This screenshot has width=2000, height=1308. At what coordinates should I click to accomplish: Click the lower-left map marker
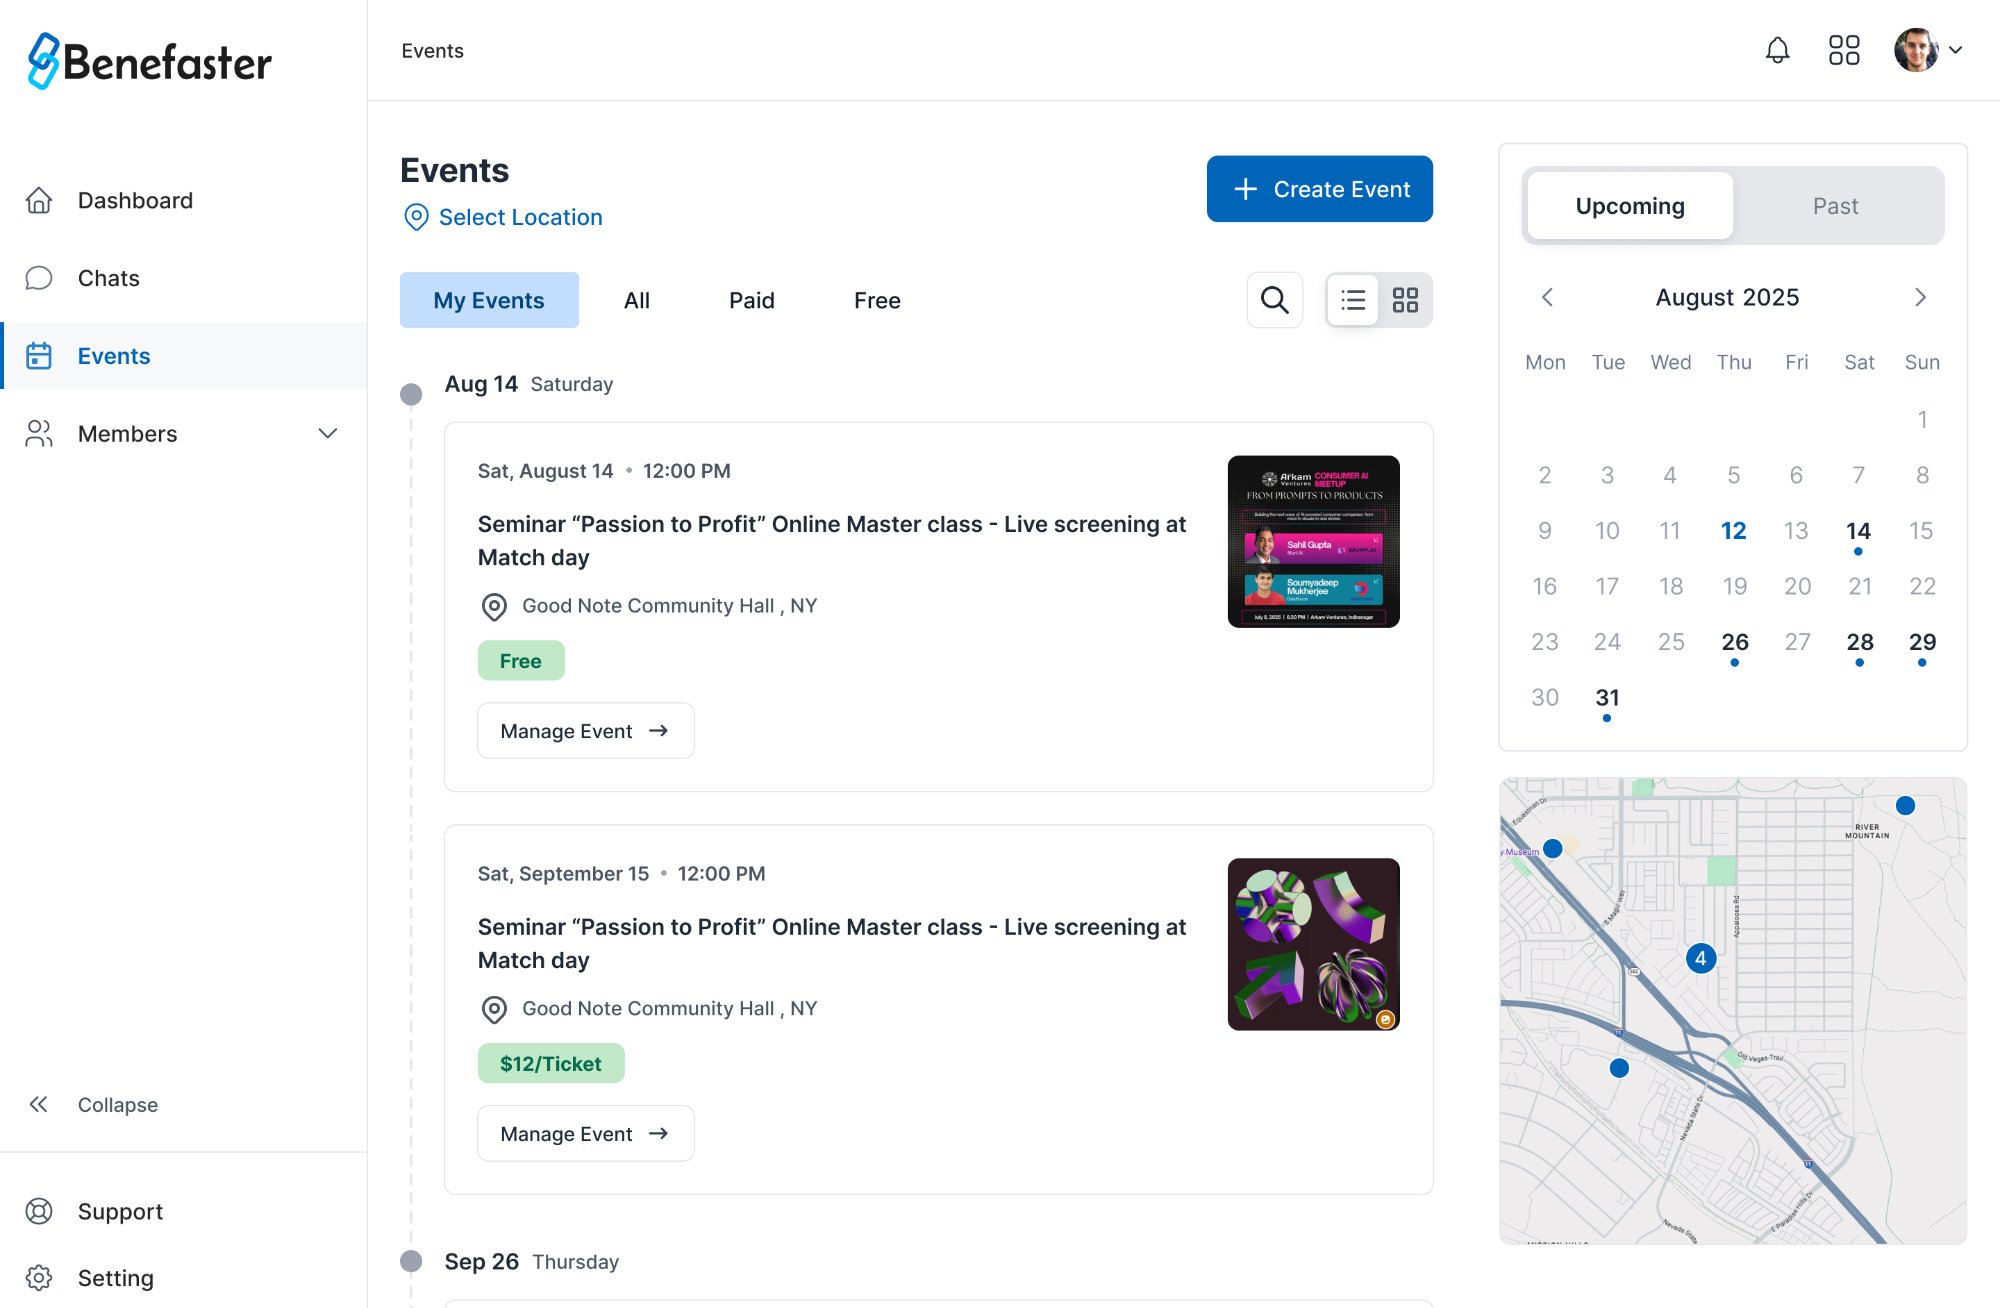pyautogui.click(x=1619, y=1068)
